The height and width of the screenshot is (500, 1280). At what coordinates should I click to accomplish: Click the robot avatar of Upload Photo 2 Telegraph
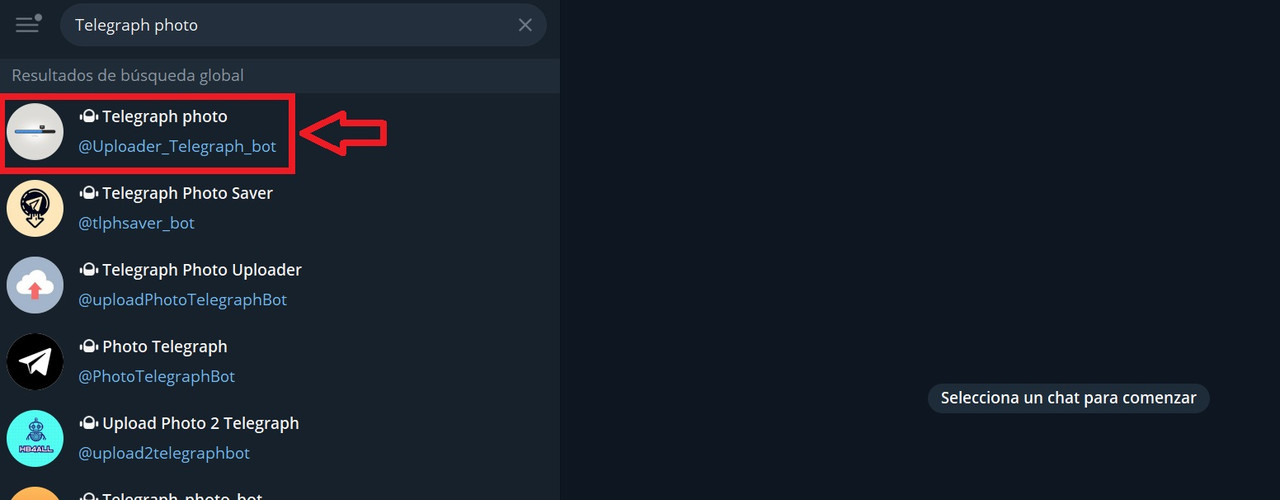[35, 438]
